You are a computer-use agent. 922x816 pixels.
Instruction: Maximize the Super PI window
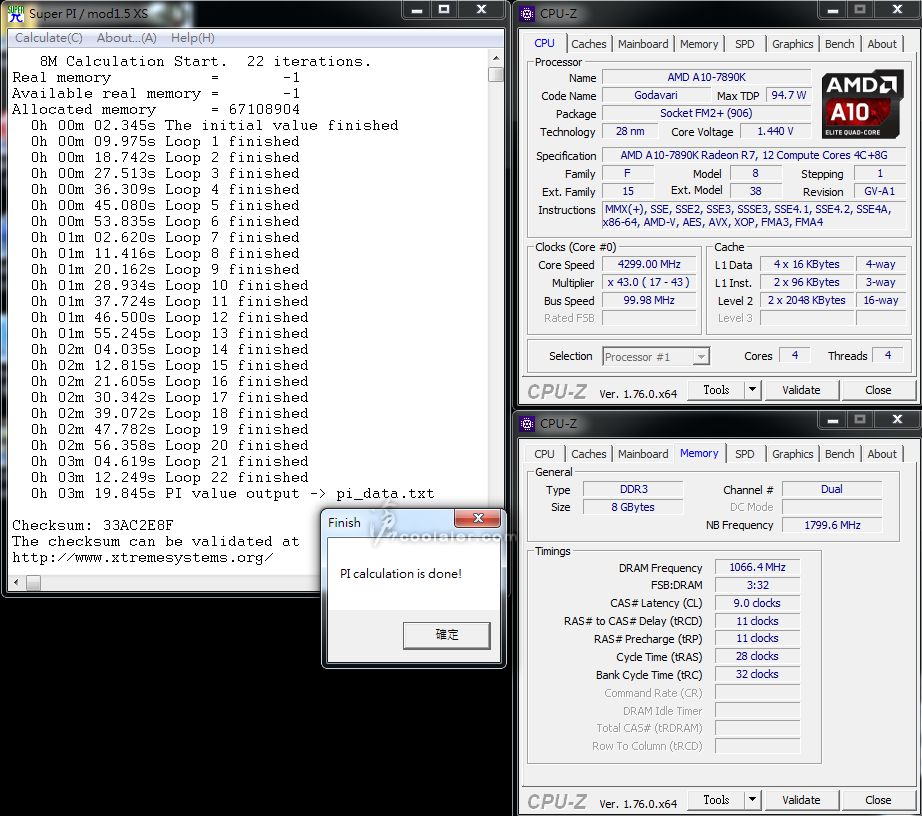click(x=443, y=9)
